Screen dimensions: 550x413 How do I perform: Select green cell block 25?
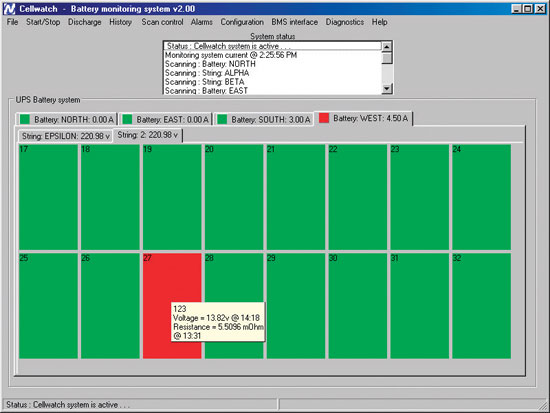click(x=48, y=306)
